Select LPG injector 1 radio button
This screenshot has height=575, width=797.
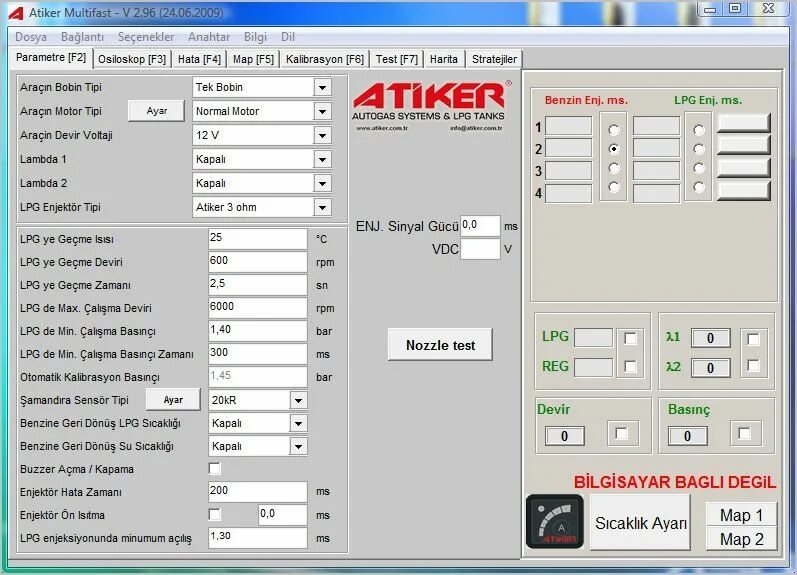[x=699, y=130]
